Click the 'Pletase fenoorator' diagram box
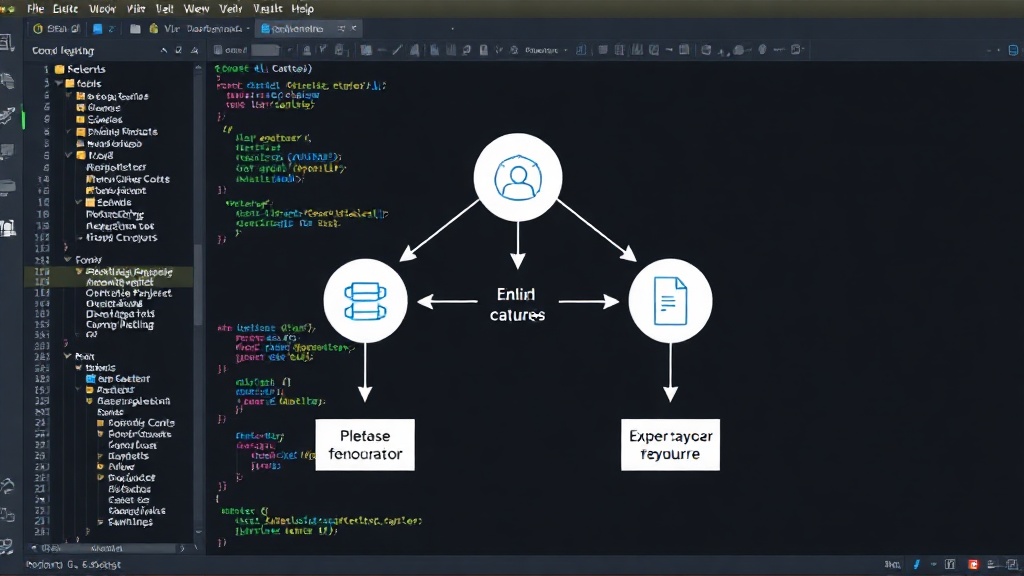 tap(365, 445)
